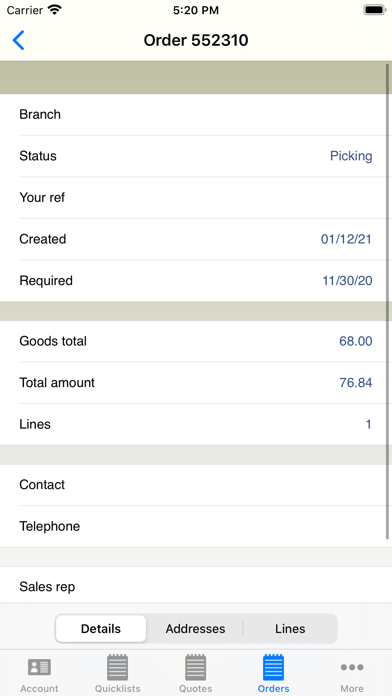Tap the Order 552310 title

(196, 40)
